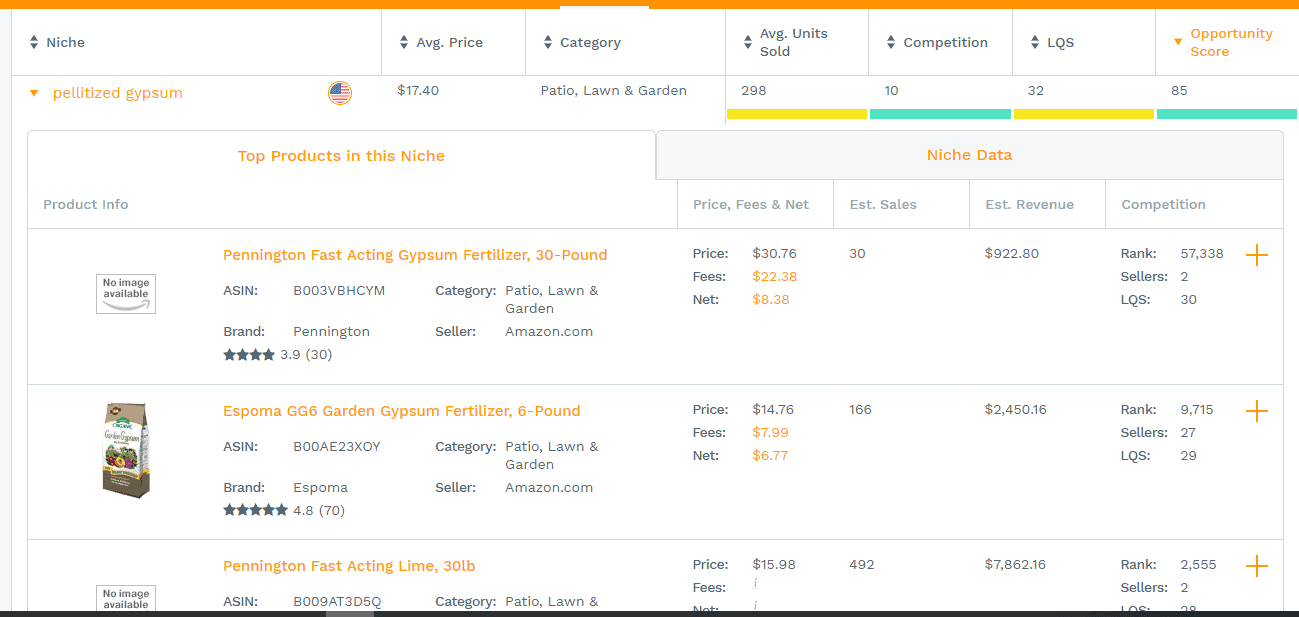Click the niche category Patio, Lawn & Garden
The width and height of the screenshot is (1299, 617).
pos(614,91)
